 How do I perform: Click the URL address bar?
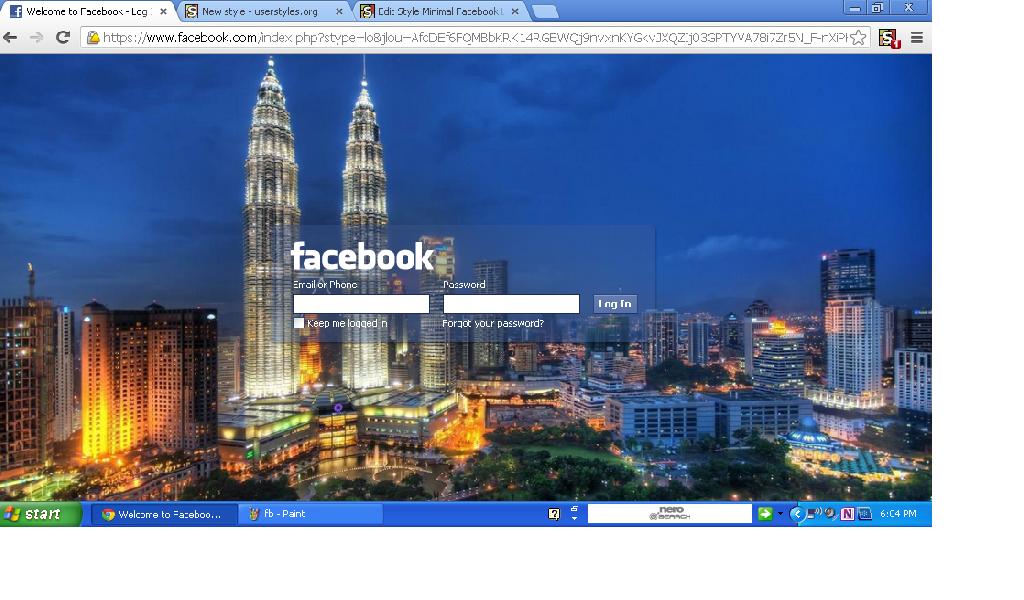pyautogui.click(x=475, y=38)
